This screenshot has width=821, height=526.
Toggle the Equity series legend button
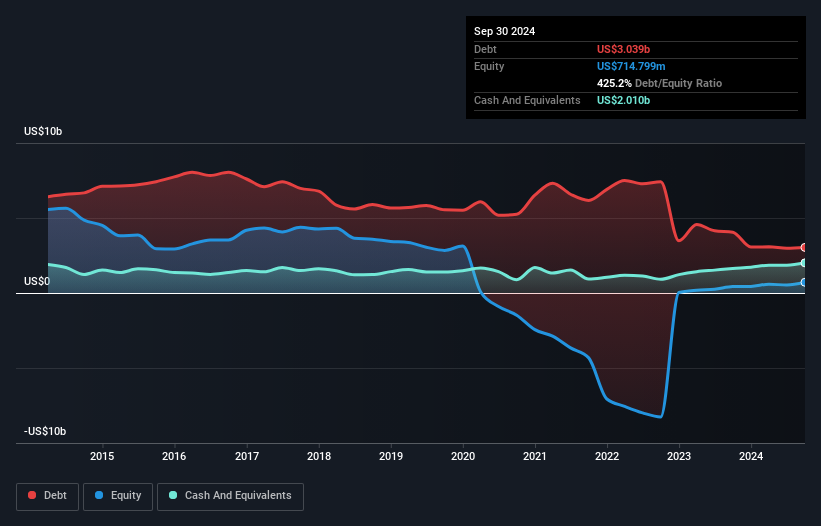point(118,496)
